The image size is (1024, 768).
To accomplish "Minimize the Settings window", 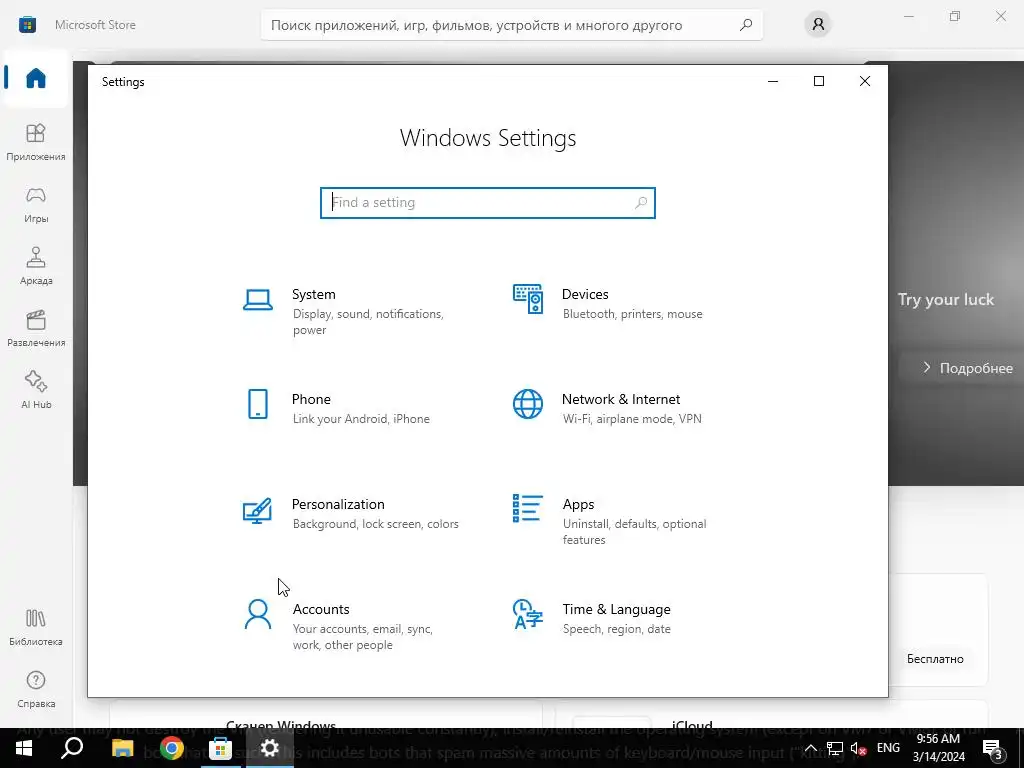I will (x=773, y=81).
